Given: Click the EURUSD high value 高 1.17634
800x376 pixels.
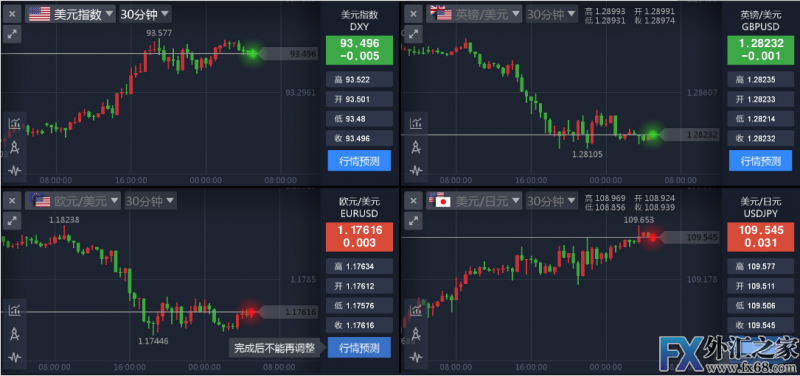Looking at the screenshot, I should [359, 266].
